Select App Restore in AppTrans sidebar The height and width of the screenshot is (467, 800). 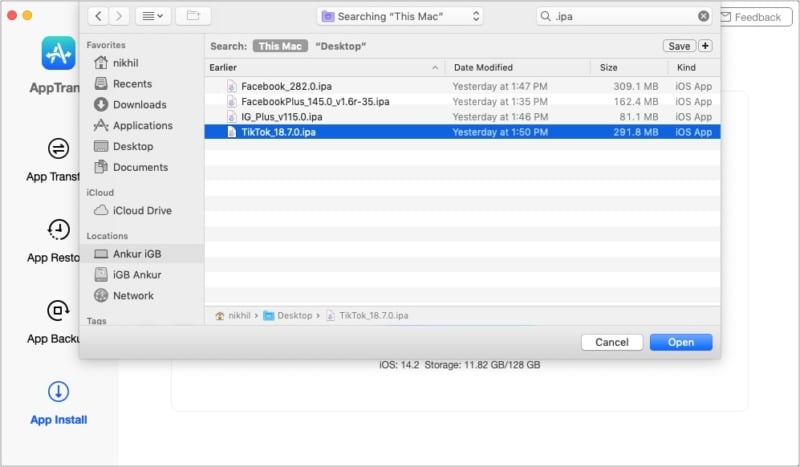point(54,241)
